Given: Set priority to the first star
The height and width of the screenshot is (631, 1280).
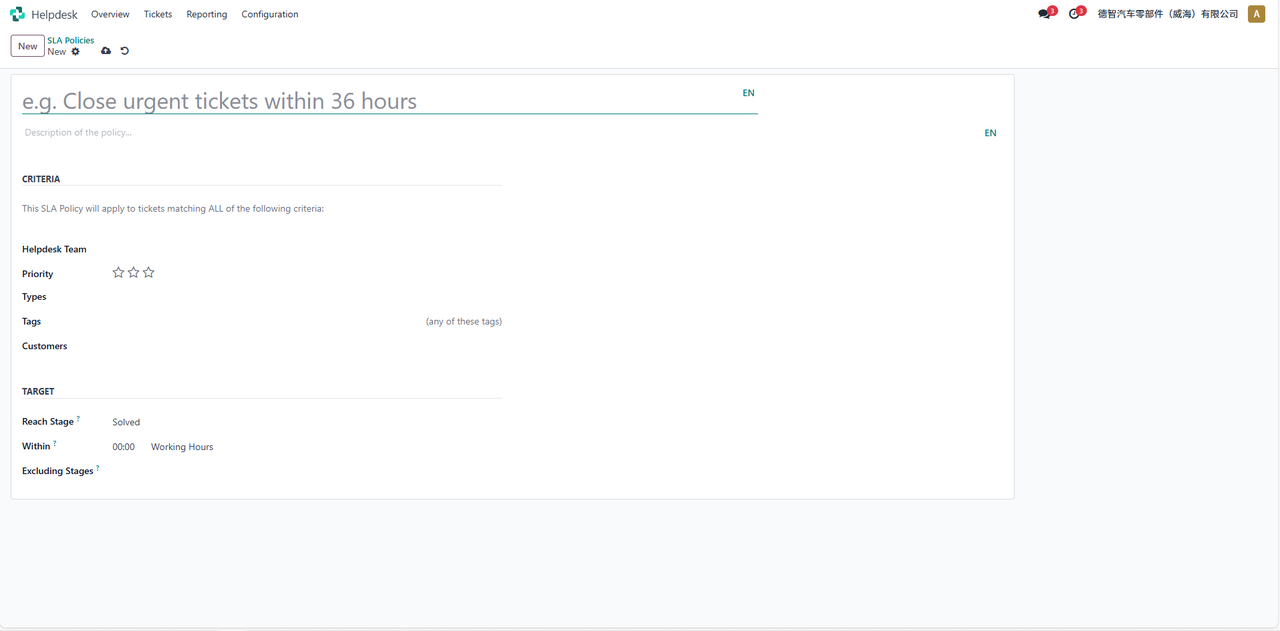Looking at the screenshot, I should coord(118,272).
